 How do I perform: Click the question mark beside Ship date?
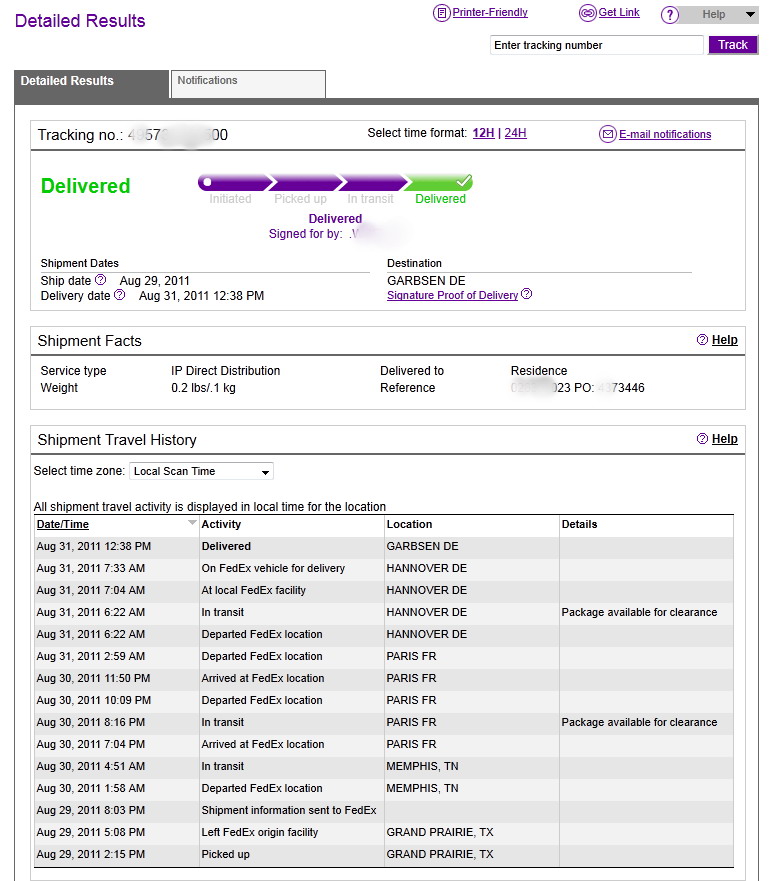(101, 279)
